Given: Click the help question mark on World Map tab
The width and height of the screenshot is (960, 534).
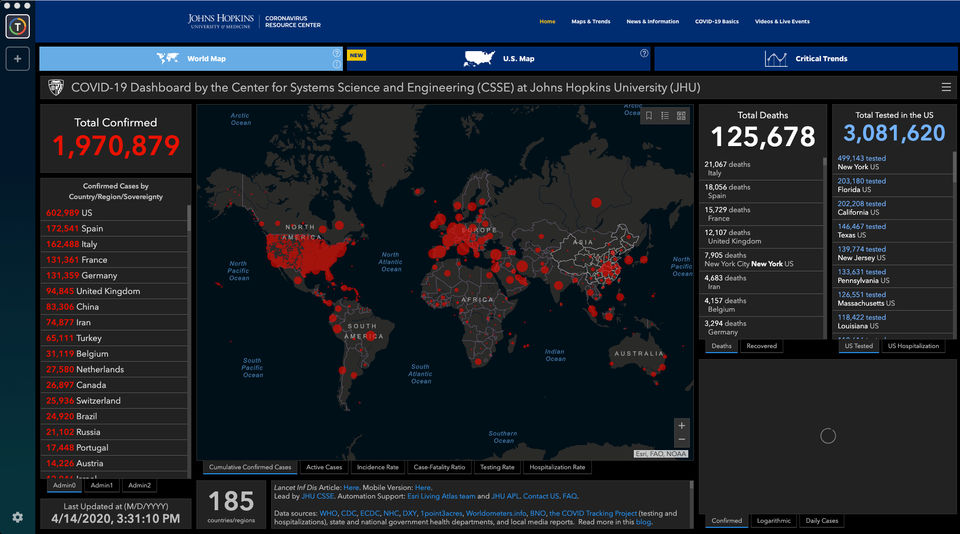Looking at the screenshot, I should 336,53.
